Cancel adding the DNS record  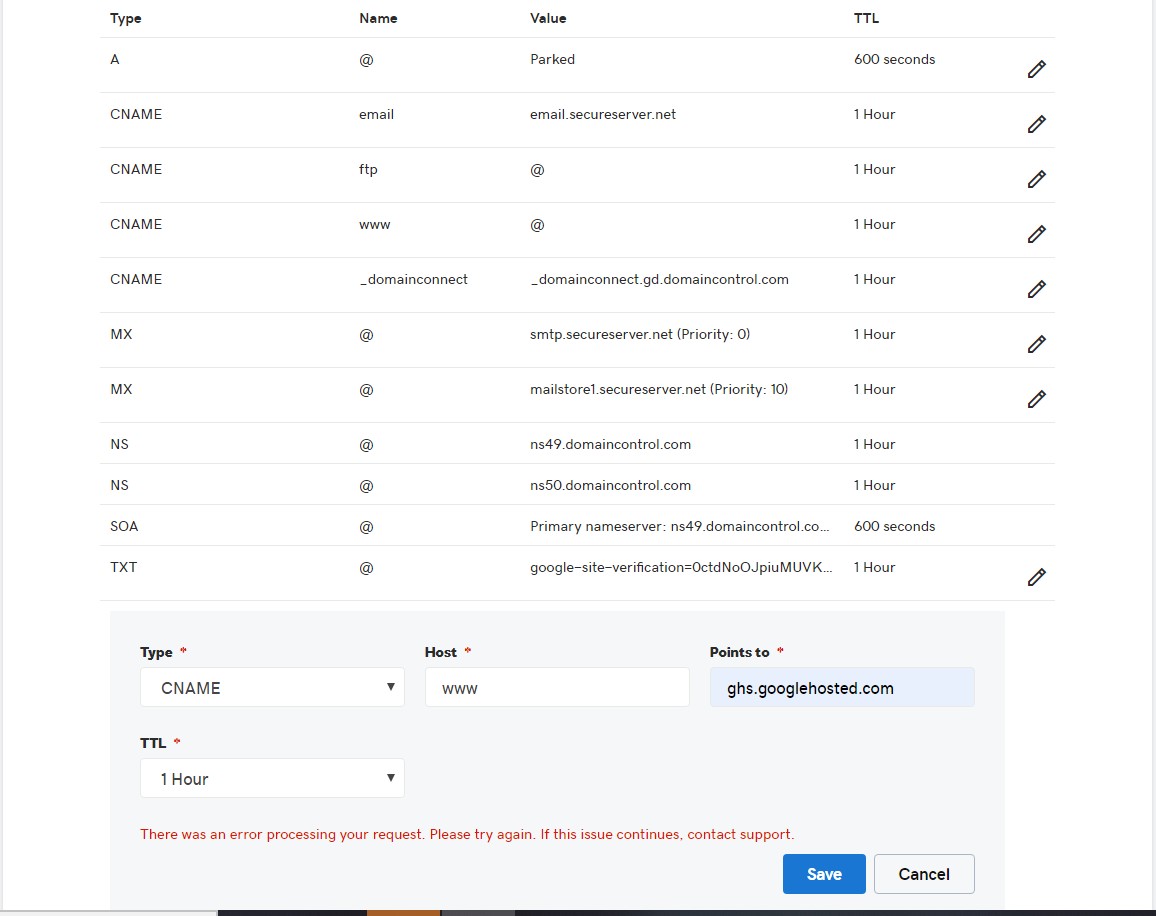click(924, 874)
